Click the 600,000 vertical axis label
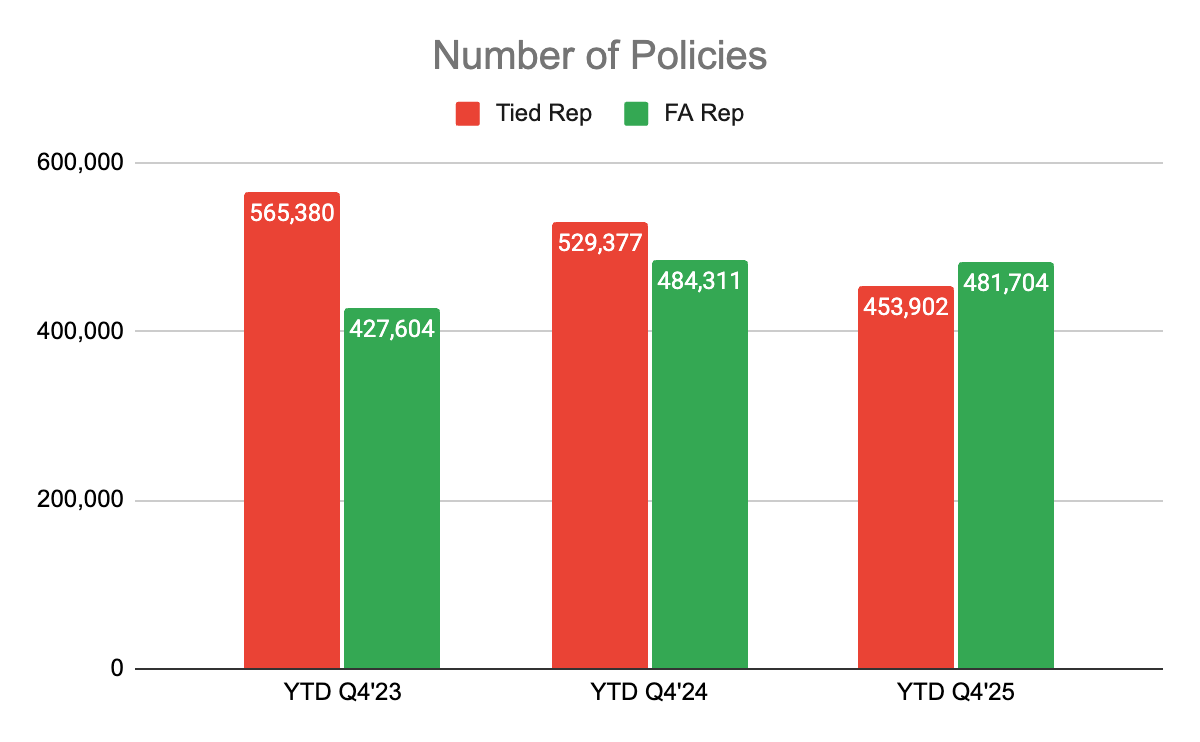Viewport: 1200px width, 742px height. tap(78, 162)
